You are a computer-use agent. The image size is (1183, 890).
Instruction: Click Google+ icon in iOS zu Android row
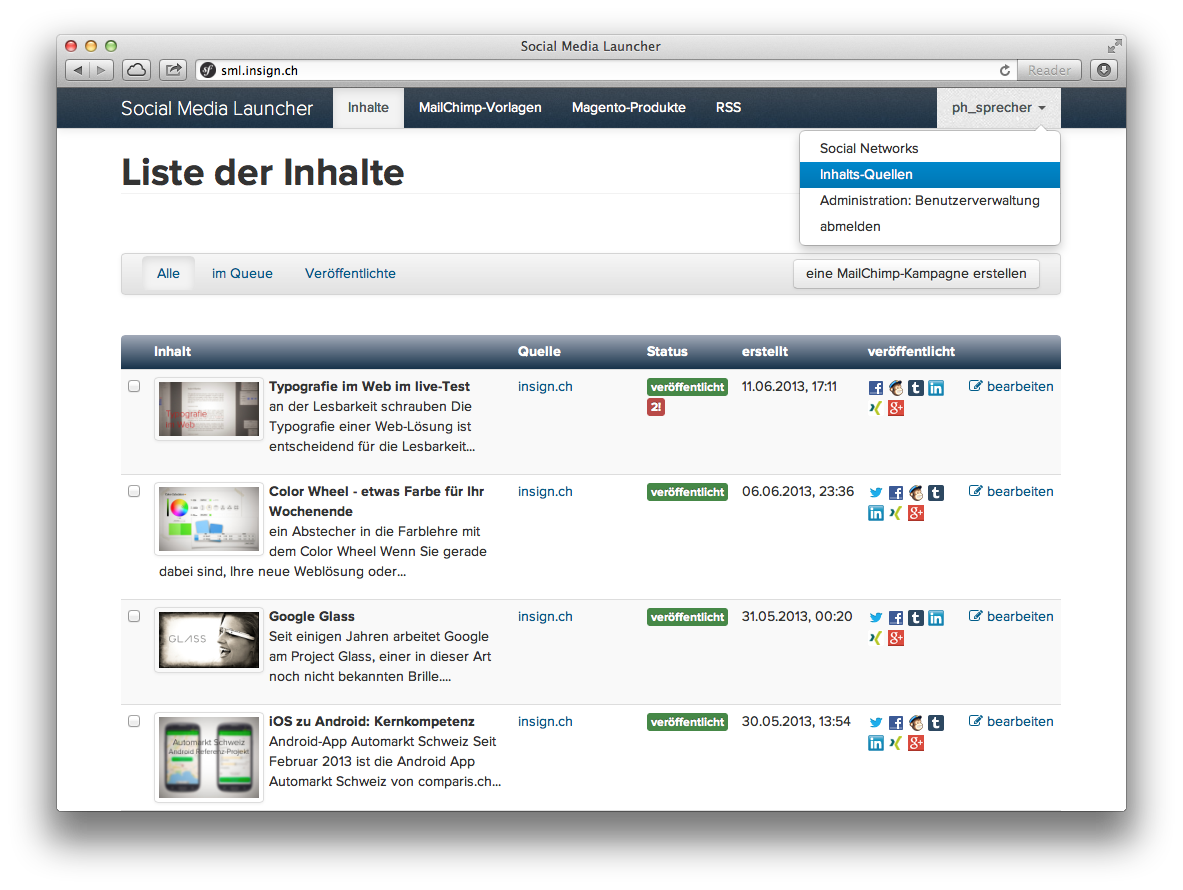coord(916,743)
